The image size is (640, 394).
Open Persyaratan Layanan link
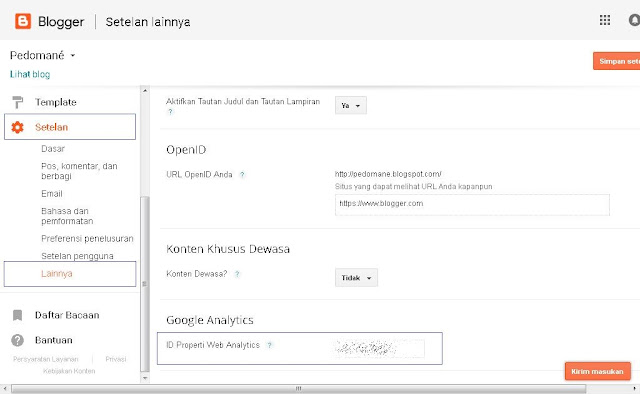[45, 359]
